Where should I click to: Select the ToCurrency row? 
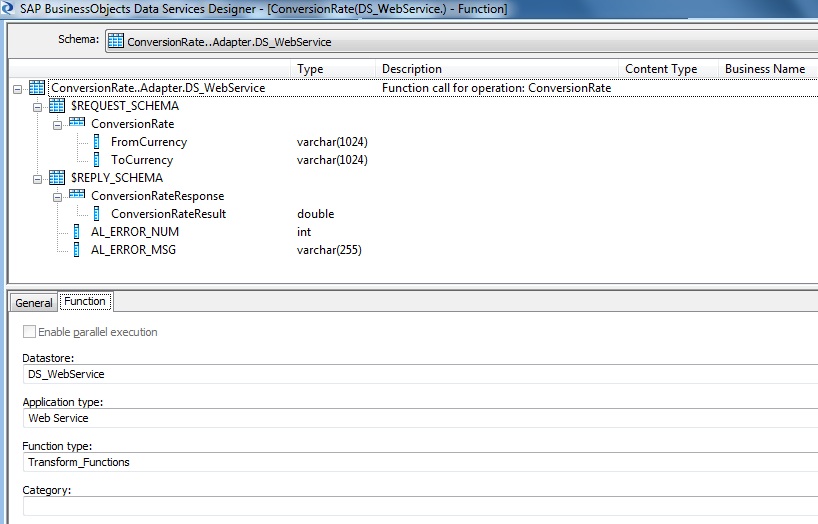(x=142, y=160)
